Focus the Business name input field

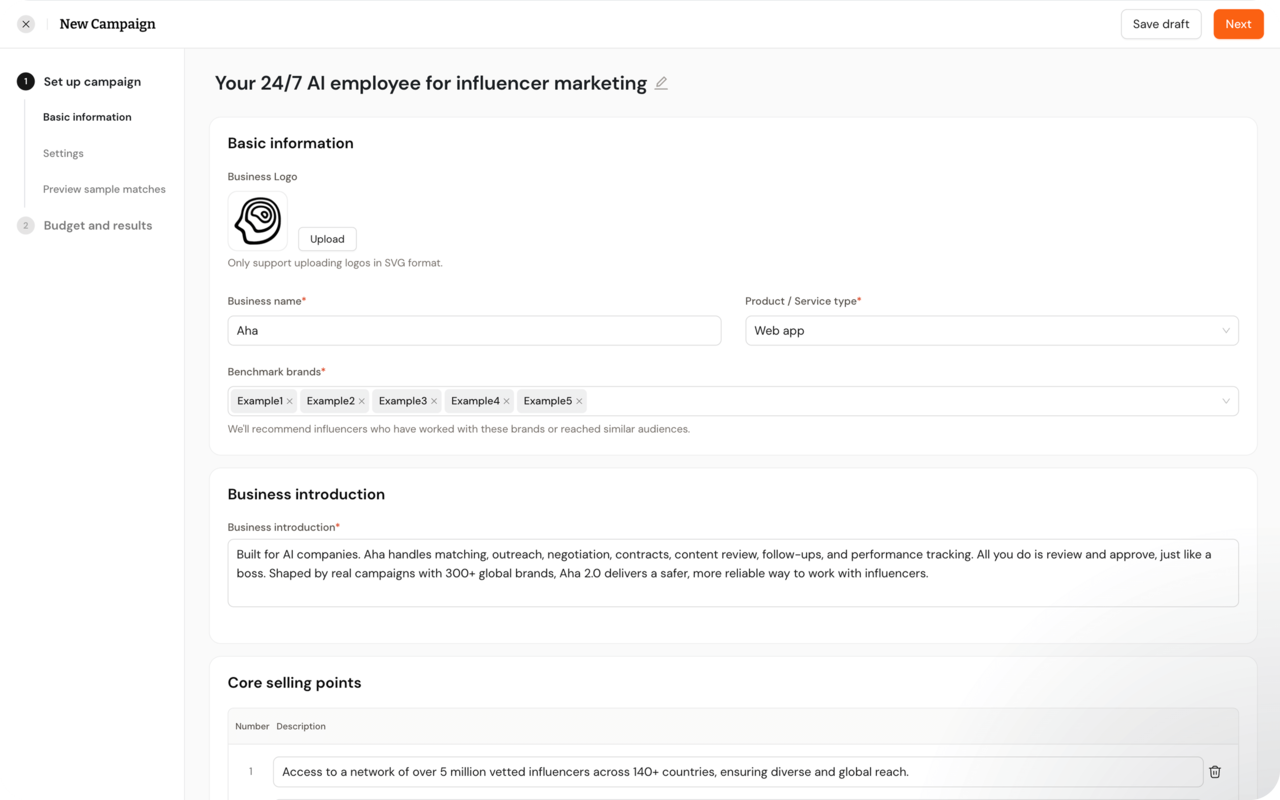(474, 331)
